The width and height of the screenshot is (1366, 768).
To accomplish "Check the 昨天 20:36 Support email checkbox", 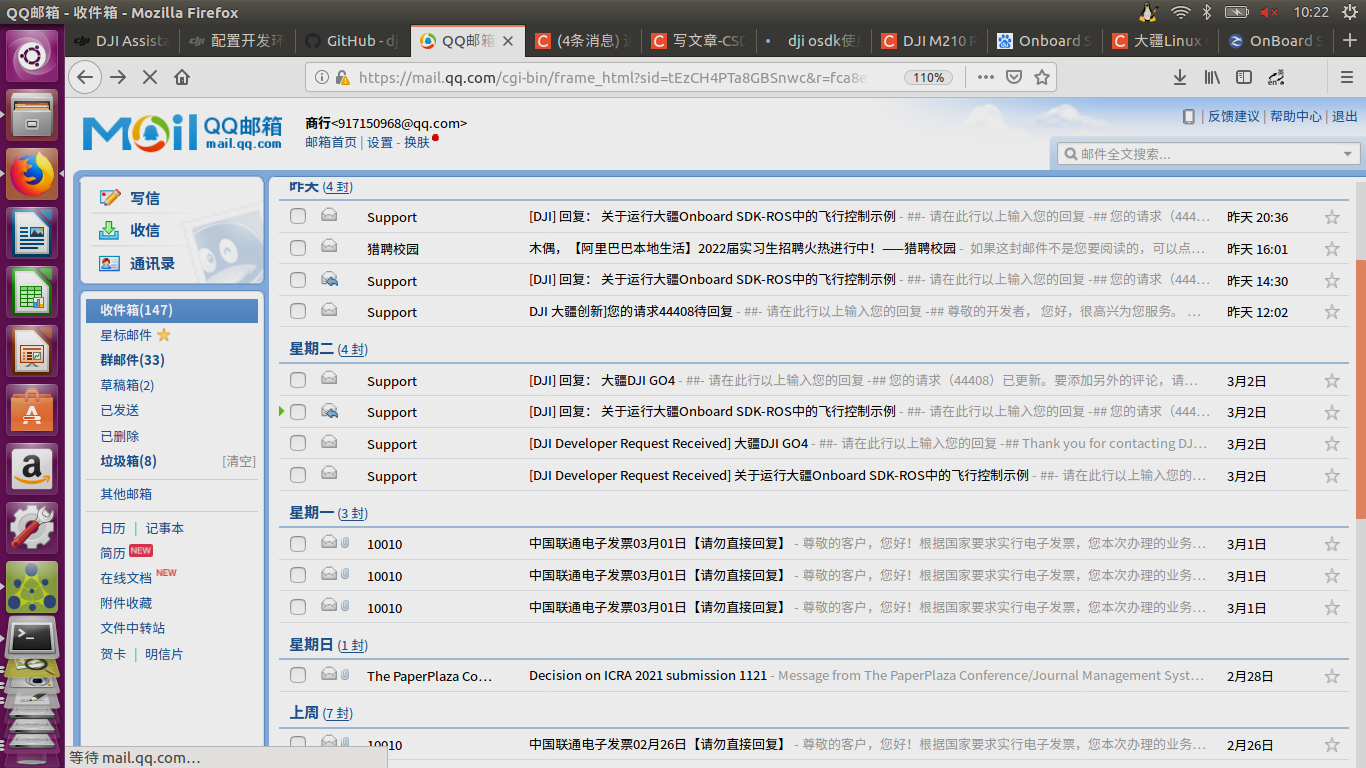I will click(x=298, y=216).
